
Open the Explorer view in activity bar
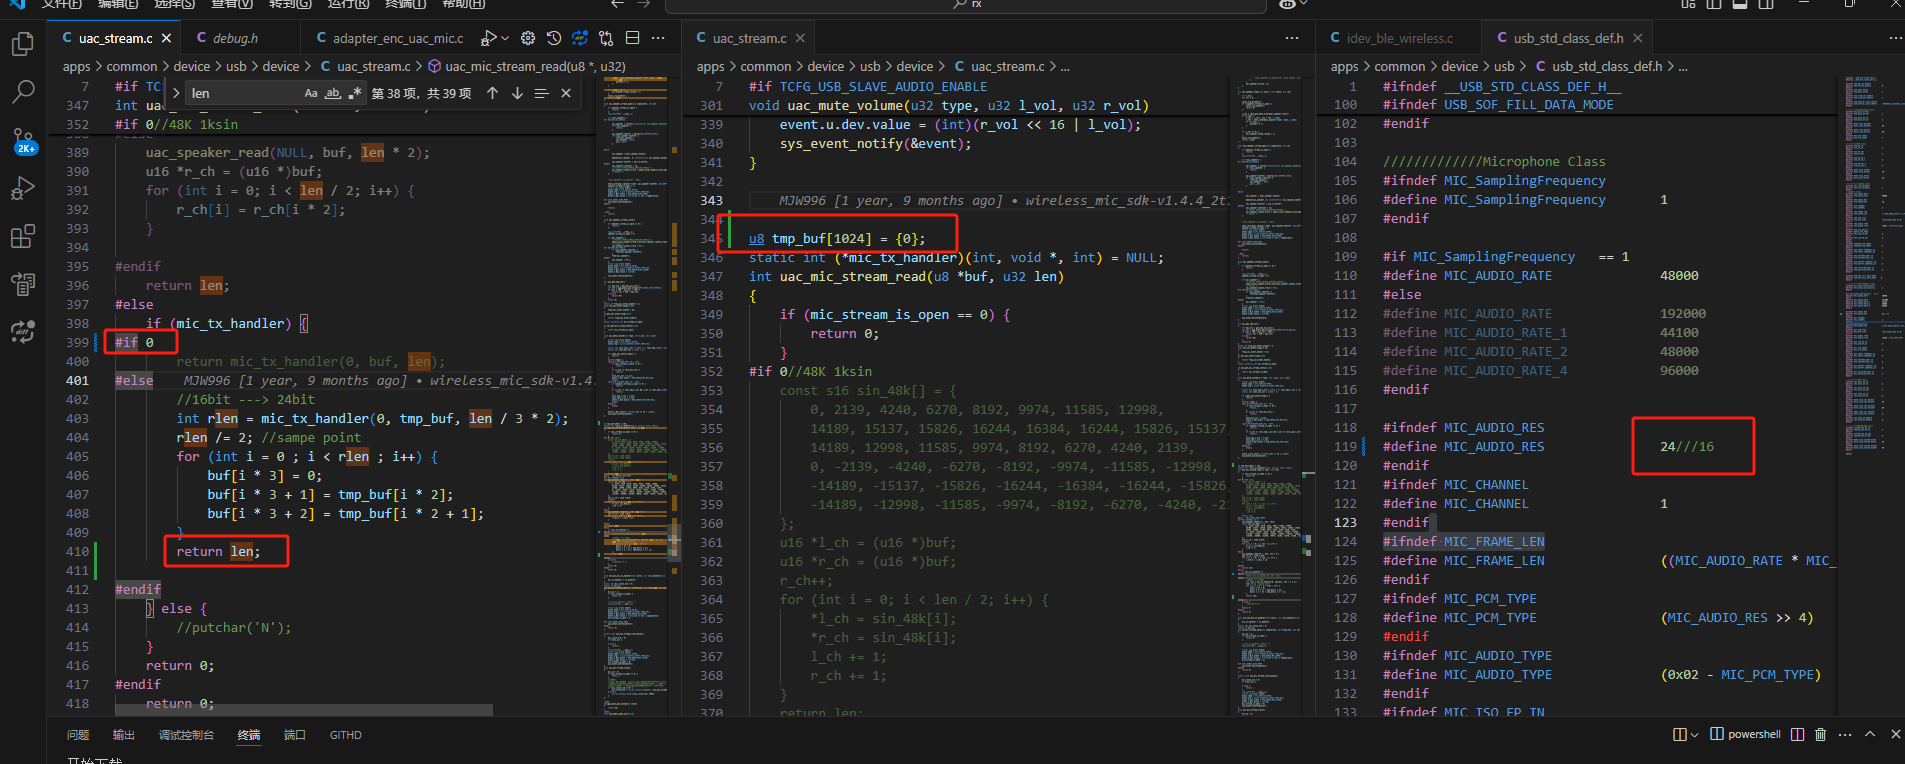pyautogui.click(x=22, y=44)
